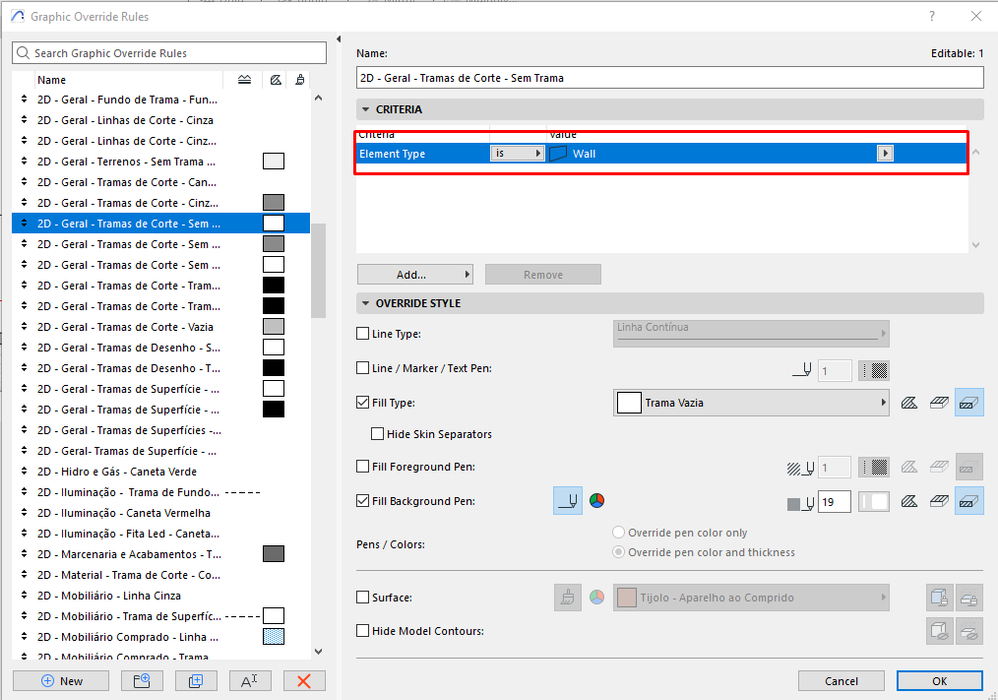Toggle the cut fill icon in Fill Type row

point(969,403)
